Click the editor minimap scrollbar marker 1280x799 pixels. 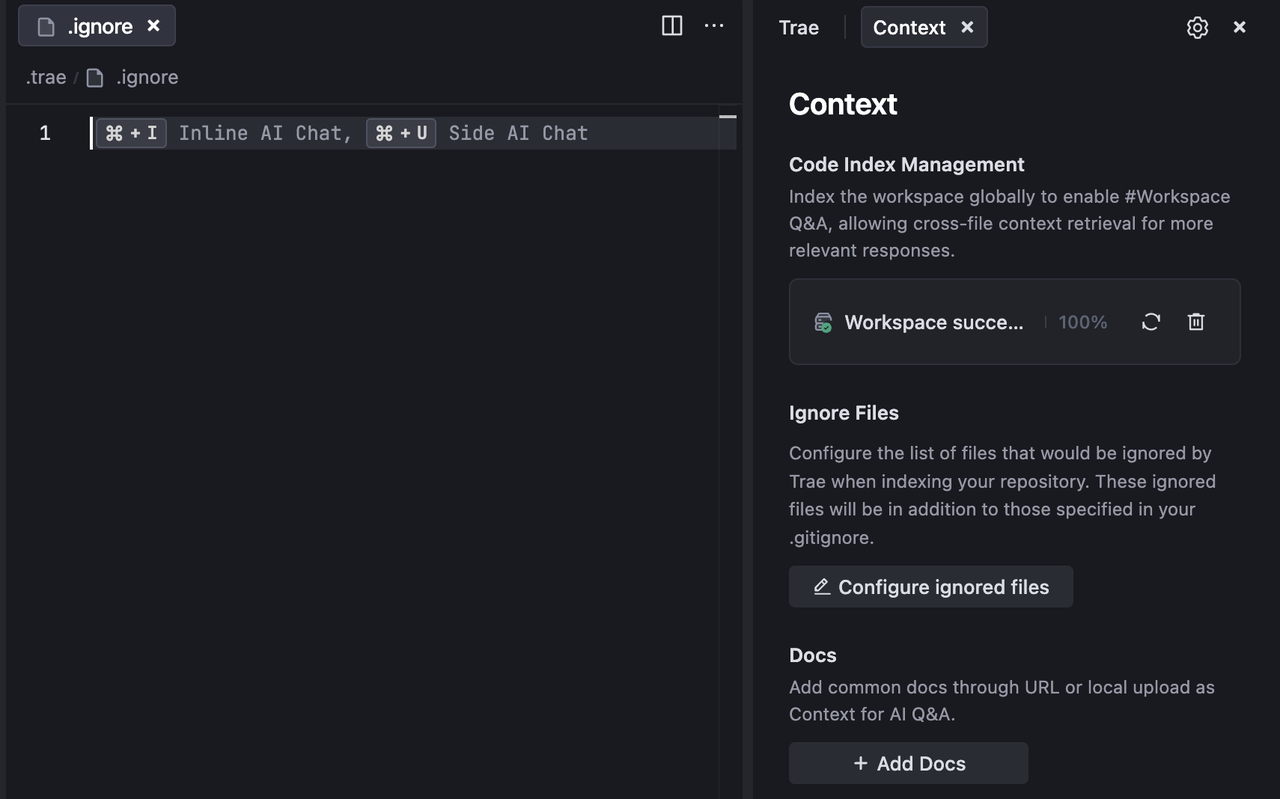(x=728, y=117)
